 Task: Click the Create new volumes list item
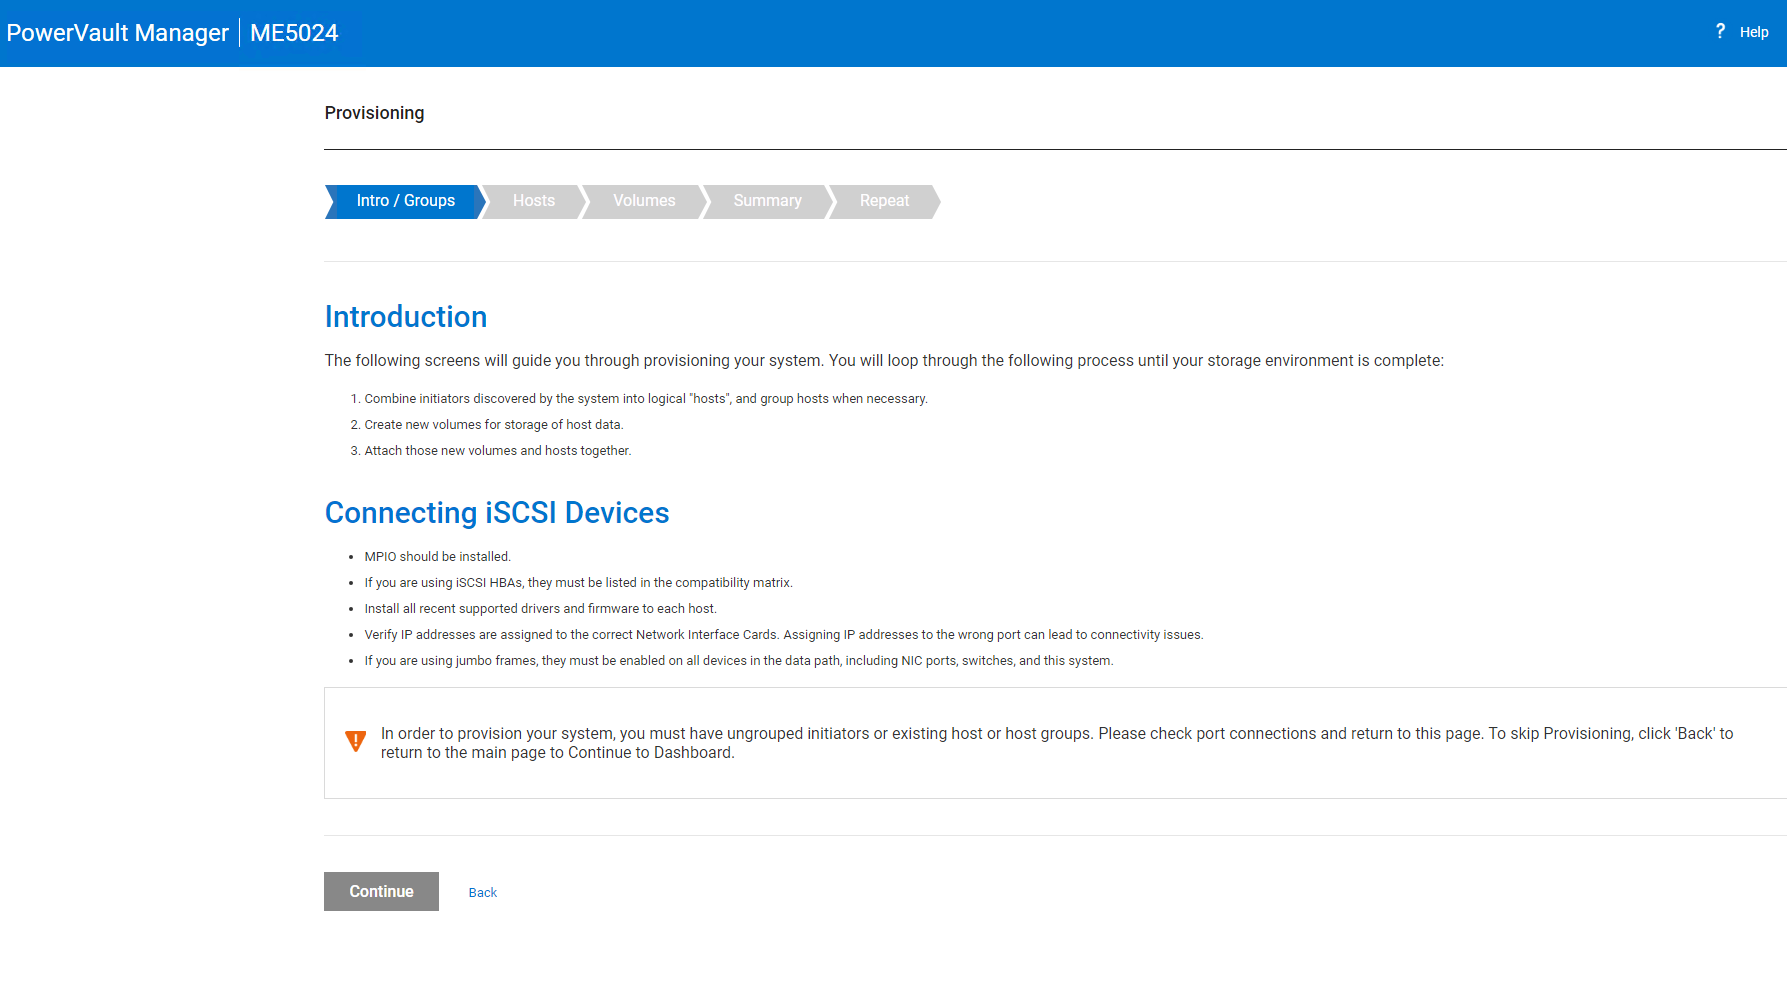click(x=493, y=425)
